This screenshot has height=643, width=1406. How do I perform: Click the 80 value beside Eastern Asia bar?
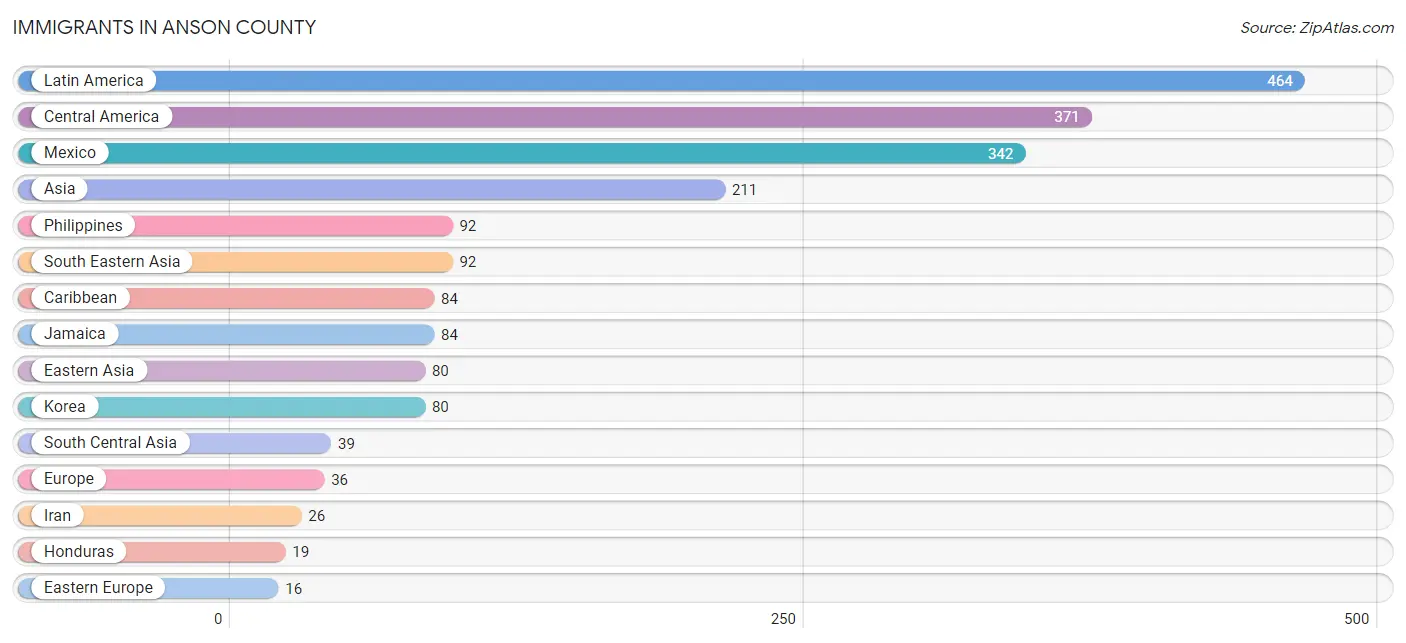[440, 371]
